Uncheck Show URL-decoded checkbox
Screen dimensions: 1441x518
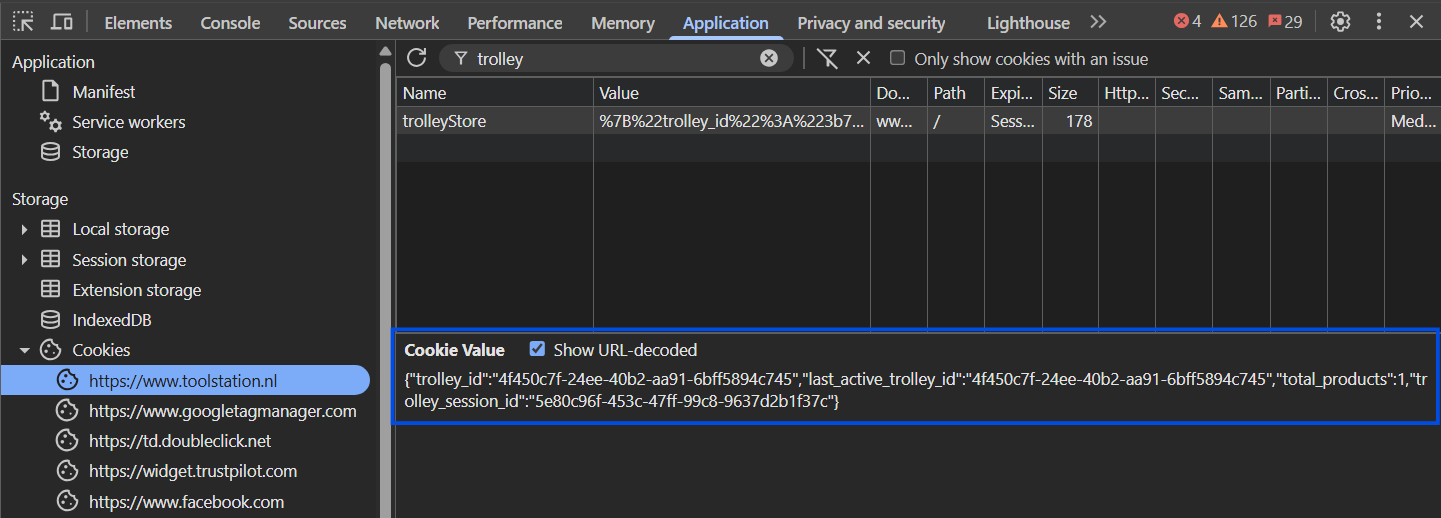click(x=538, y=349)
